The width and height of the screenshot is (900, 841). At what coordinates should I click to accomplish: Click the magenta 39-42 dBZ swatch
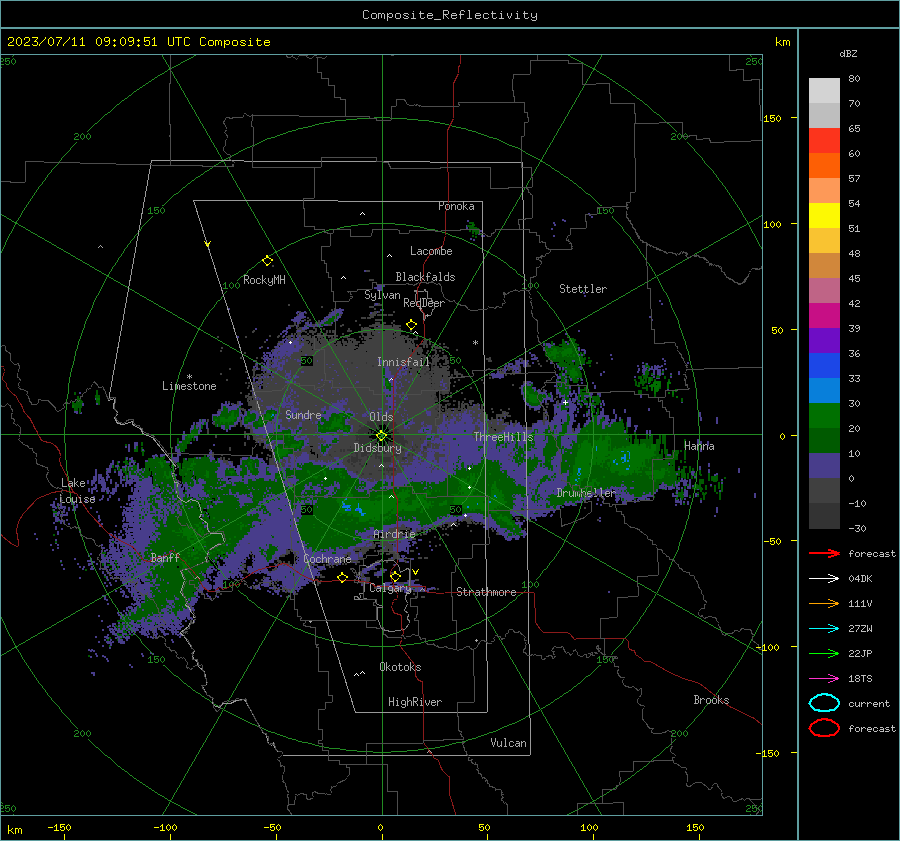click(824, 316)
